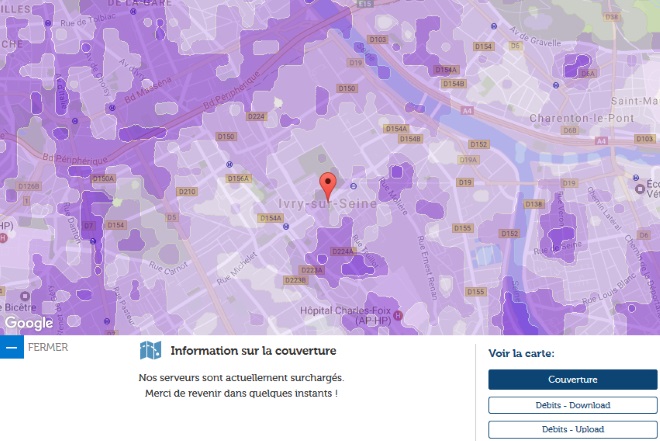Click the folded map icon beside Information sur la couverture

coord(150,350)
